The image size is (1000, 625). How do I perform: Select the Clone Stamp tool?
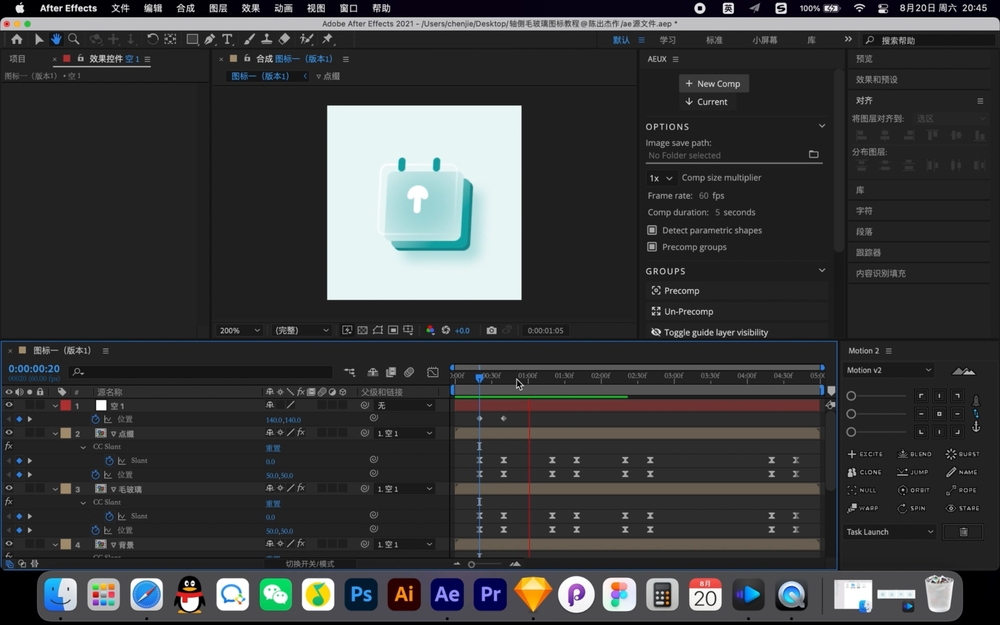coord(267,40)
